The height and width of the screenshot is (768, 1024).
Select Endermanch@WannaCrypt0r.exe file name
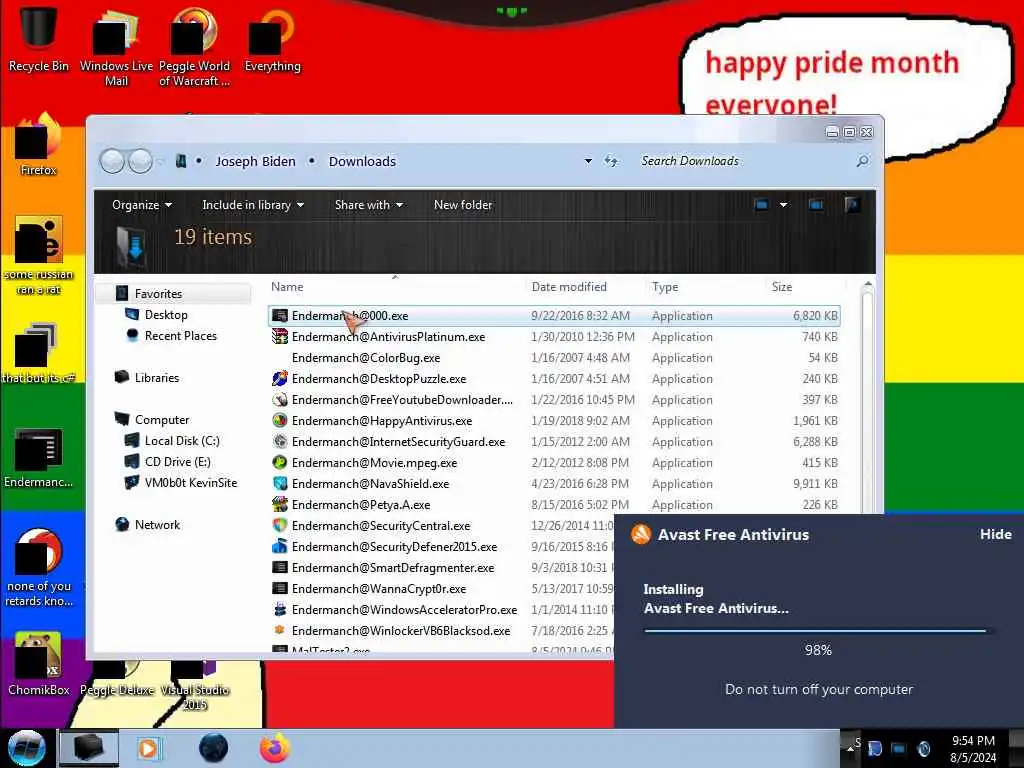point(379,589)
